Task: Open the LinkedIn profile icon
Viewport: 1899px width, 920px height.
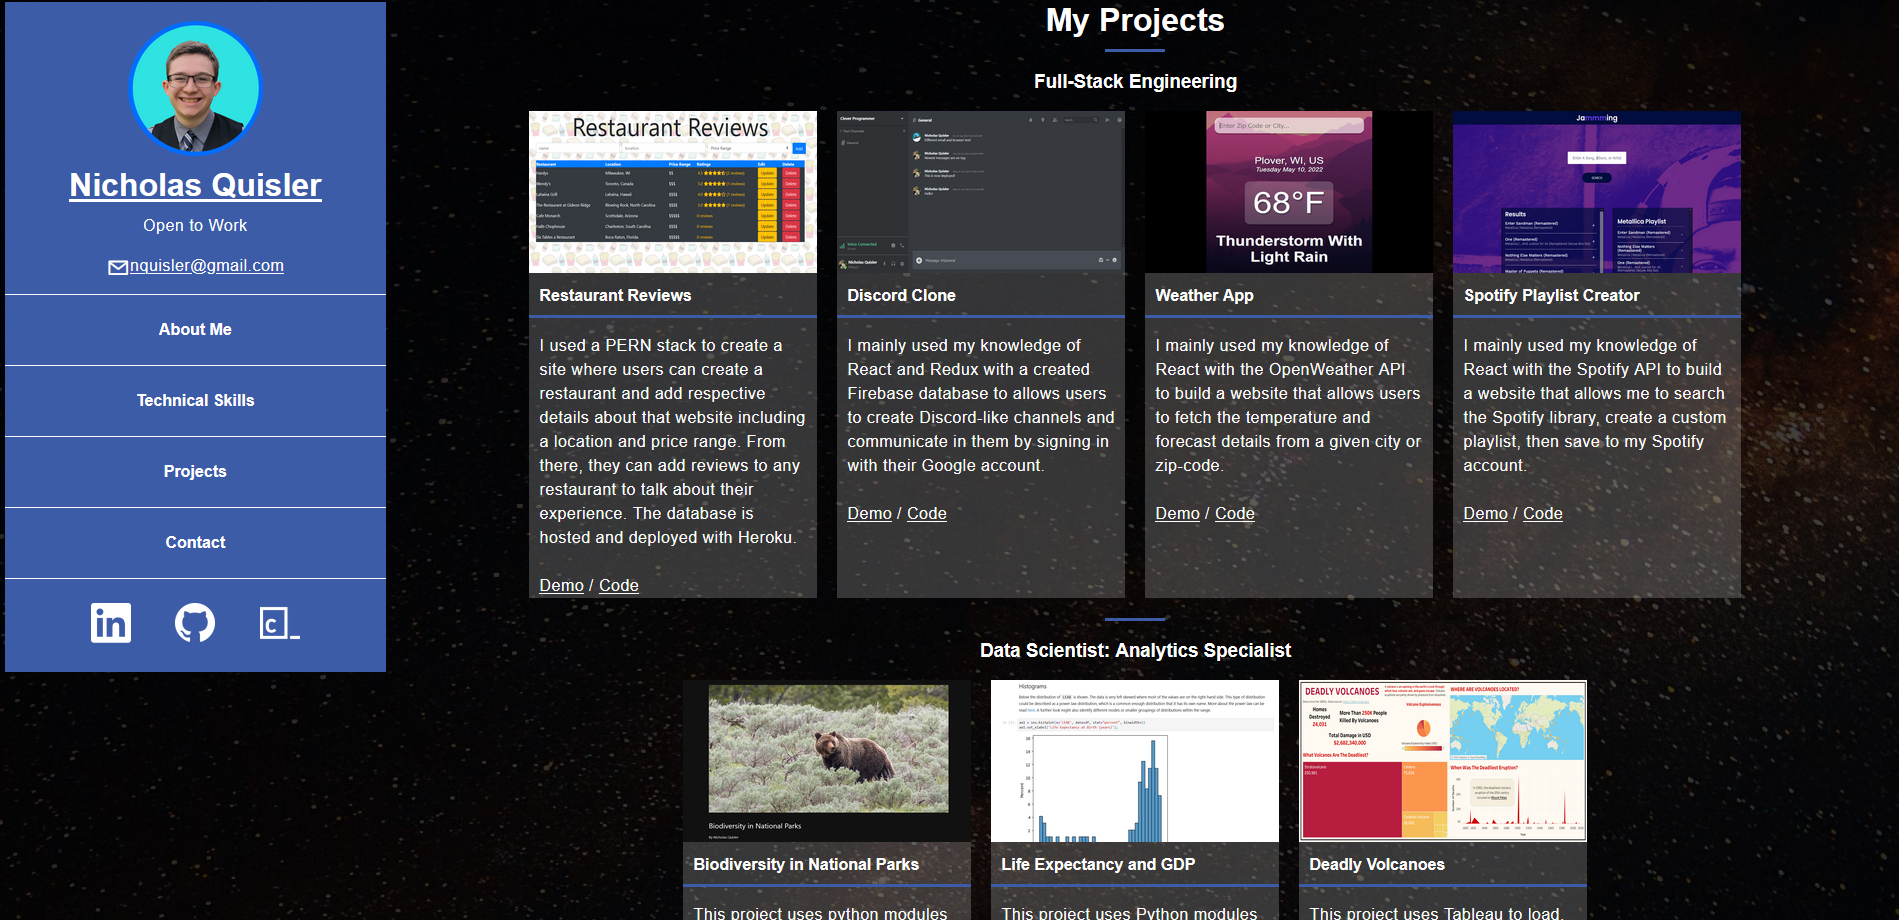Action: [x=110, y=623]
